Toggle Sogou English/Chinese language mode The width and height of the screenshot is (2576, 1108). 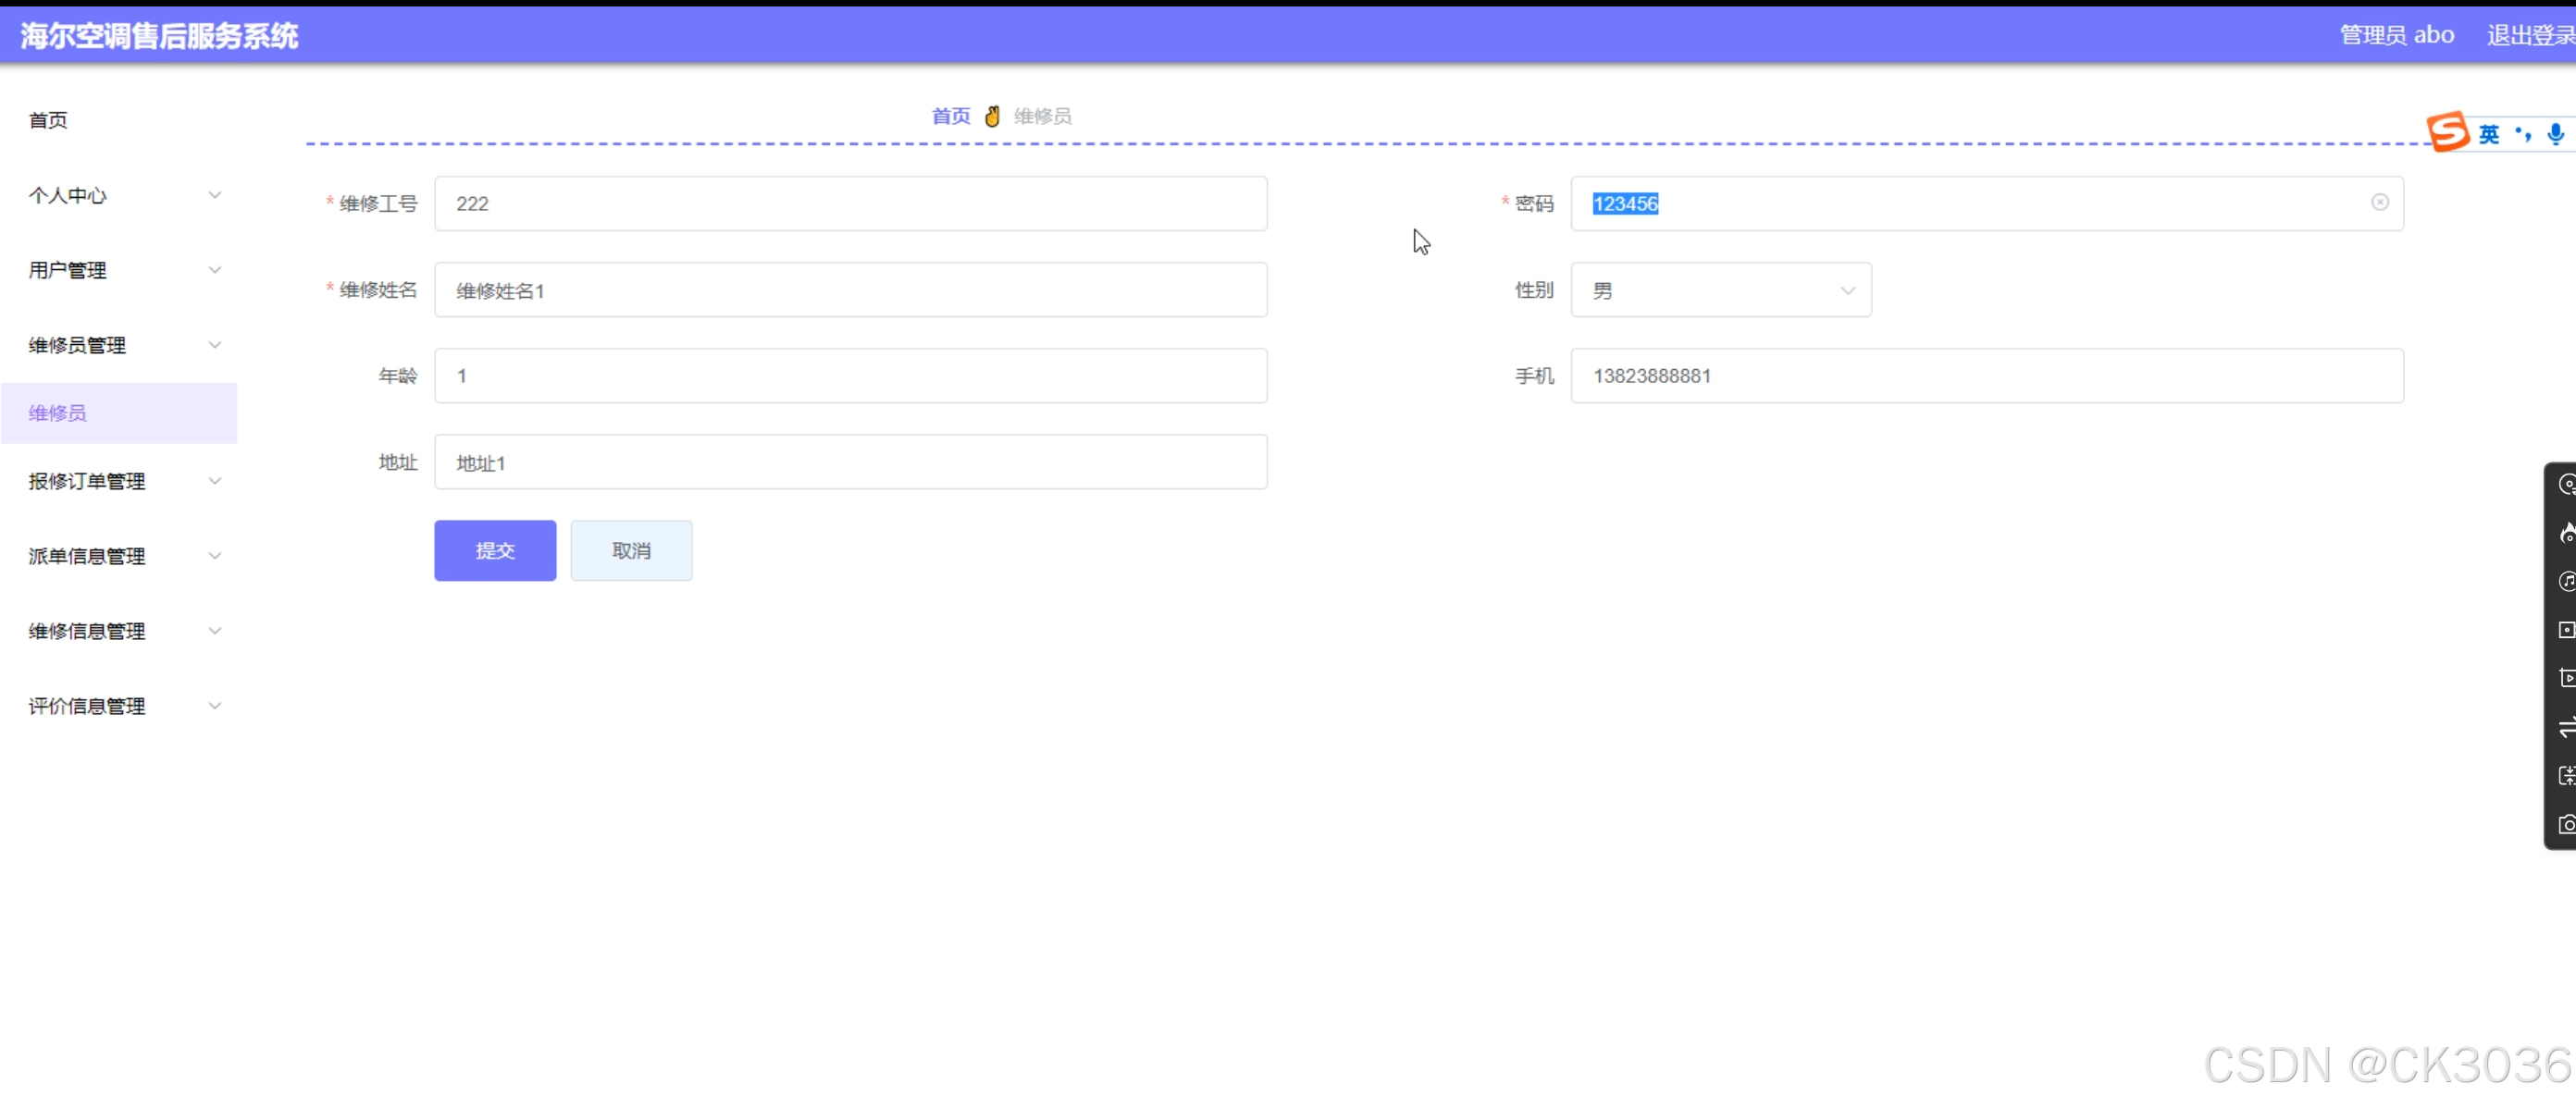point(2489,134)
